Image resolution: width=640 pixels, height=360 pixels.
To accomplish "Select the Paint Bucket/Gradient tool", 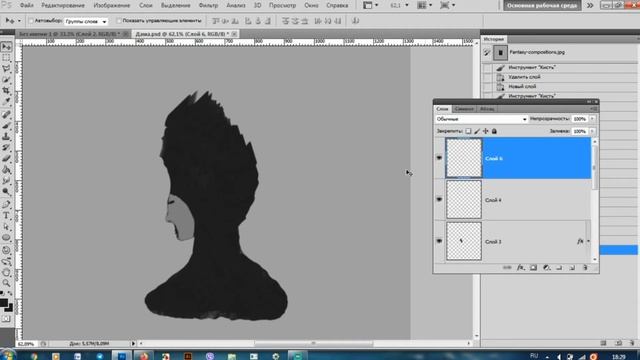I will pos(6,169).
